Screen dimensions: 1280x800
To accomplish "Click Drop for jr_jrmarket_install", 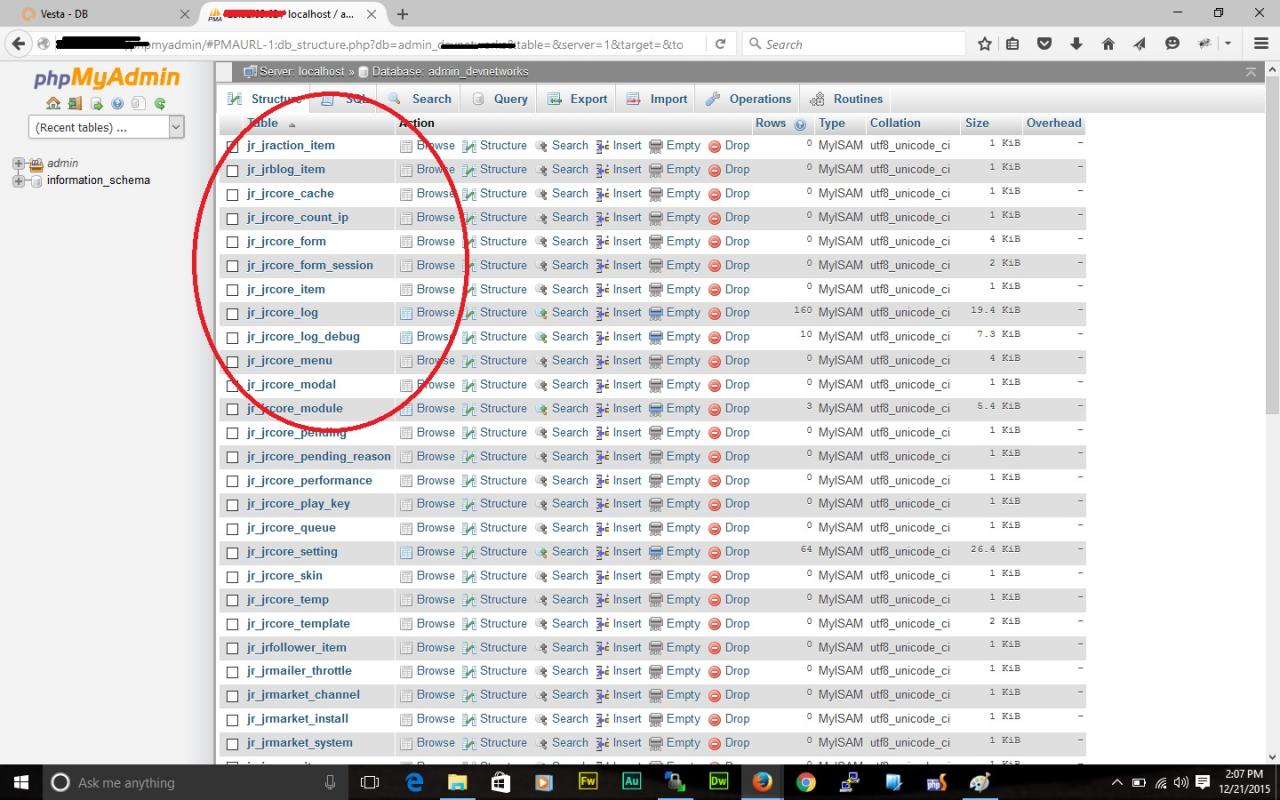I will (x=729, y=719).
